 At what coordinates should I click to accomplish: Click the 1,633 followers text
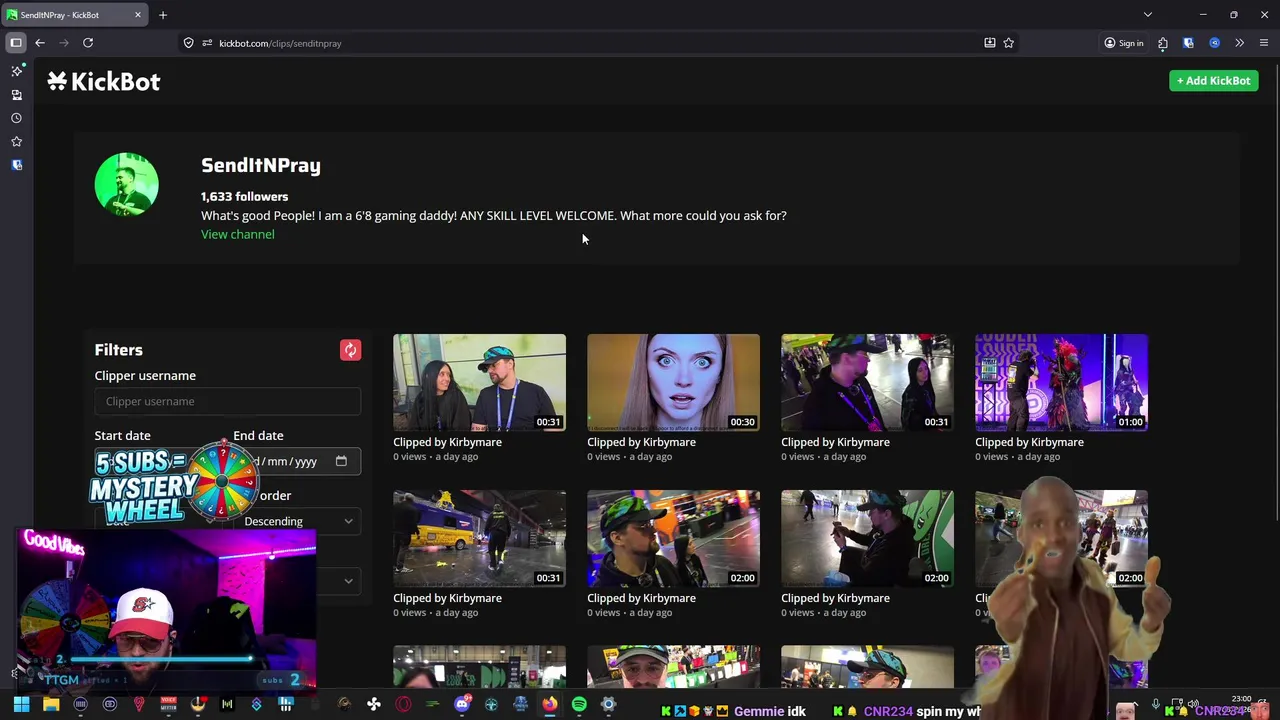coord(245,197)
